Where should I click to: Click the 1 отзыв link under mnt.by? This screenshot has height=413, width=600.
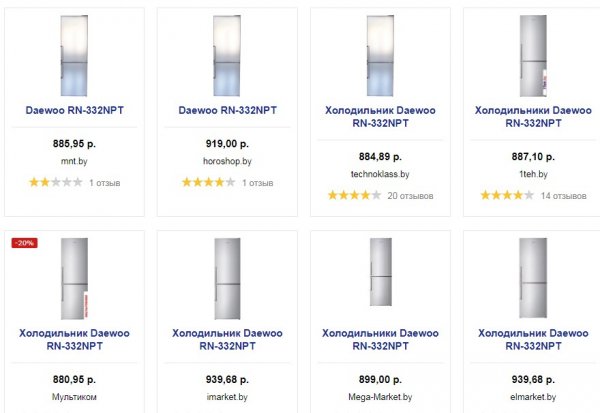105,183
